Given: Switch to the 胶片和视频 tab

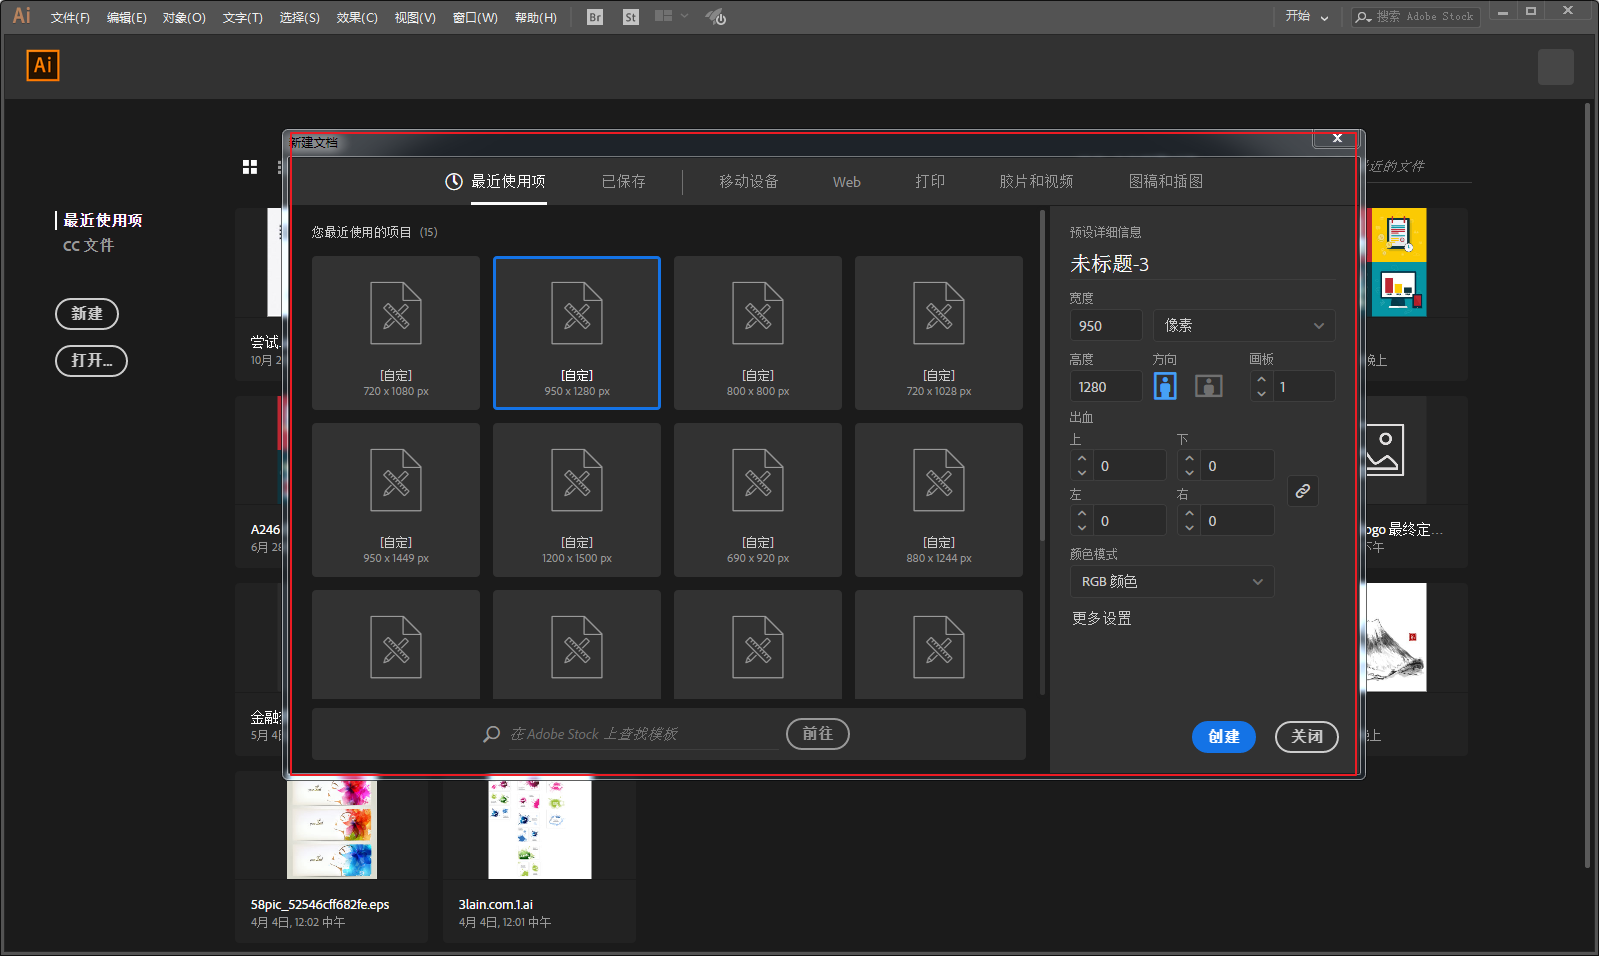Looking at the screenshot, I should coord(1036,182).
